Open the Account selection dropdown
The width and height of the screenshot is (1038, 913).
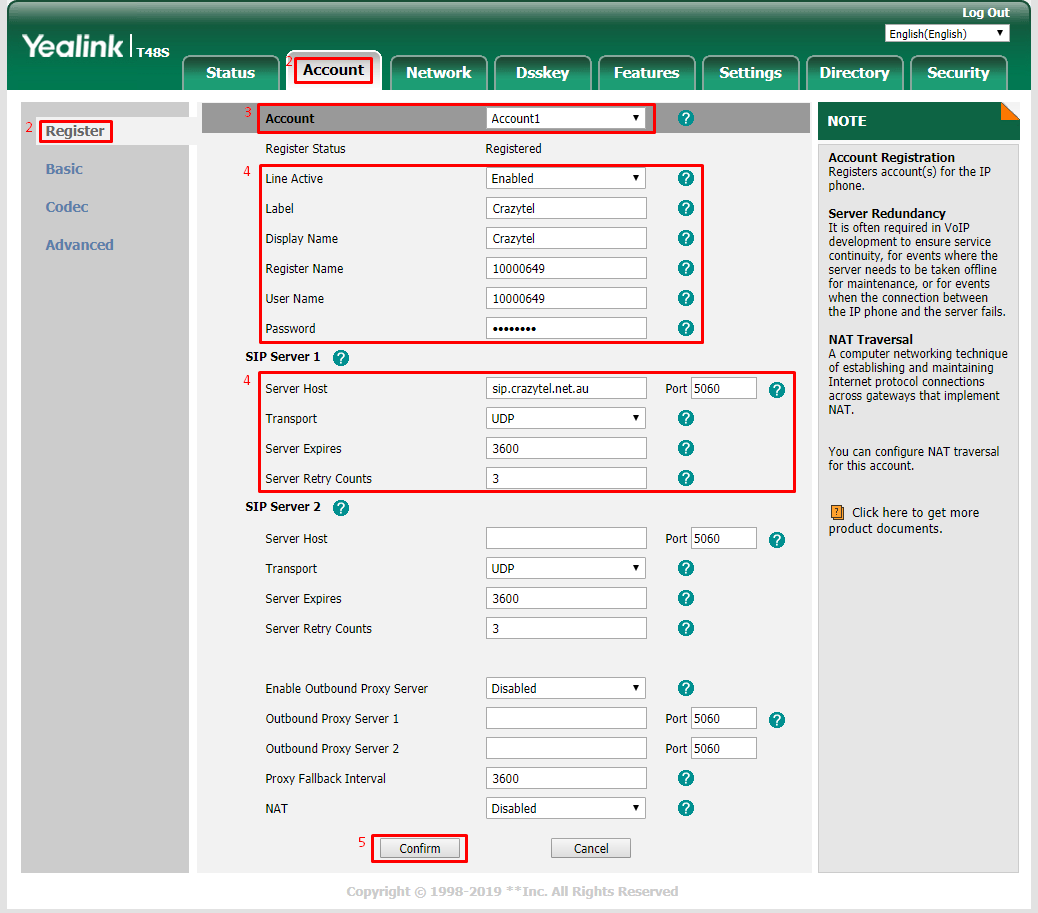[565, 118]
